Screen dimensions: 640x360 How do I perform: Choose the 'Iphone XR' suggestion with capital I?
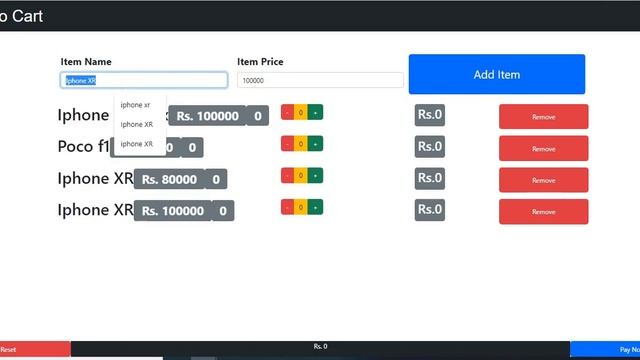click(137, 124)
